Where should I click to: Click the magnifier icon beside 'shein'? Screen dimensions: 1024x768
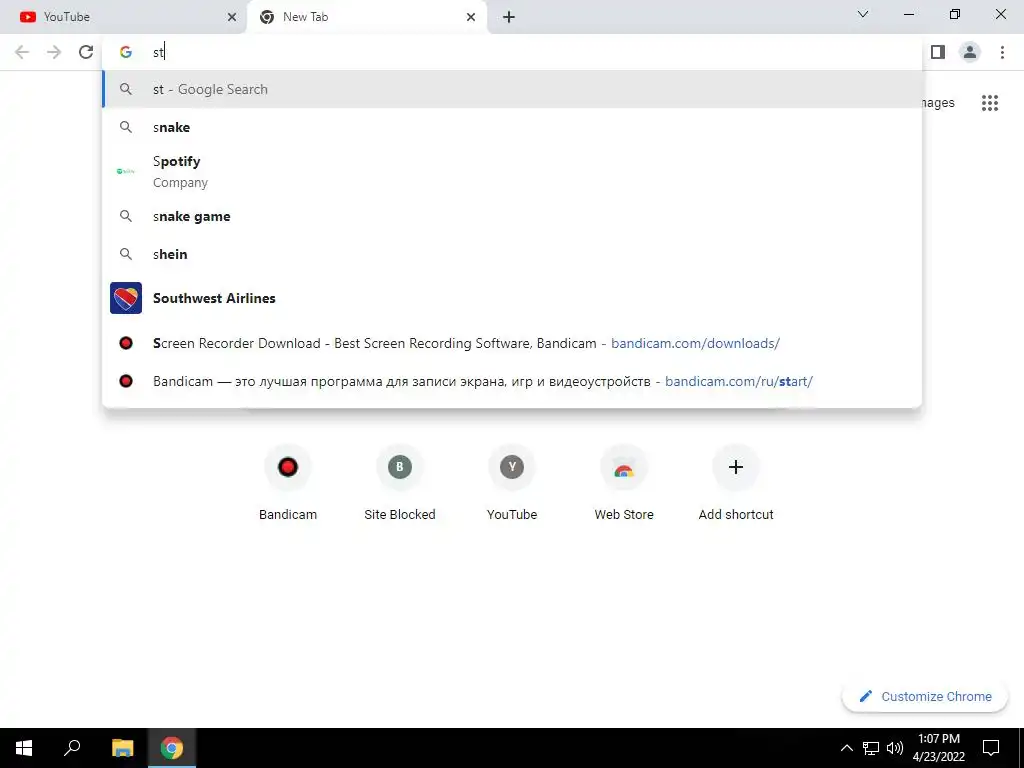pos(126,254)
